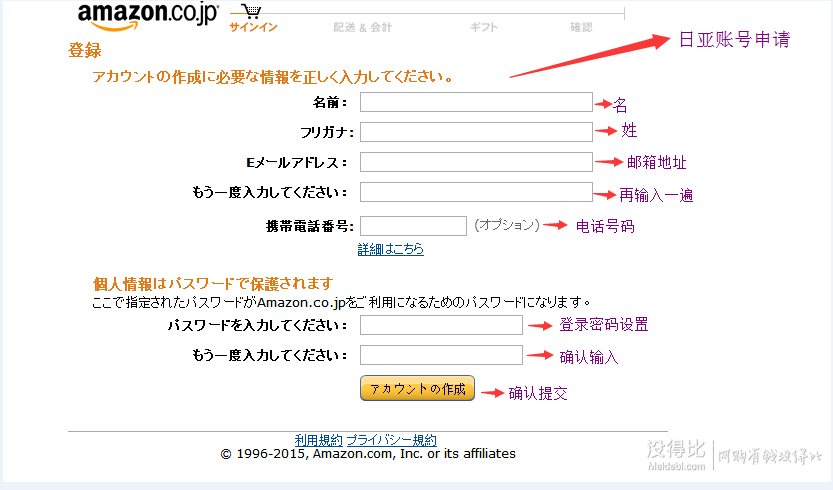Click the フリガナ label

point(326,132)
